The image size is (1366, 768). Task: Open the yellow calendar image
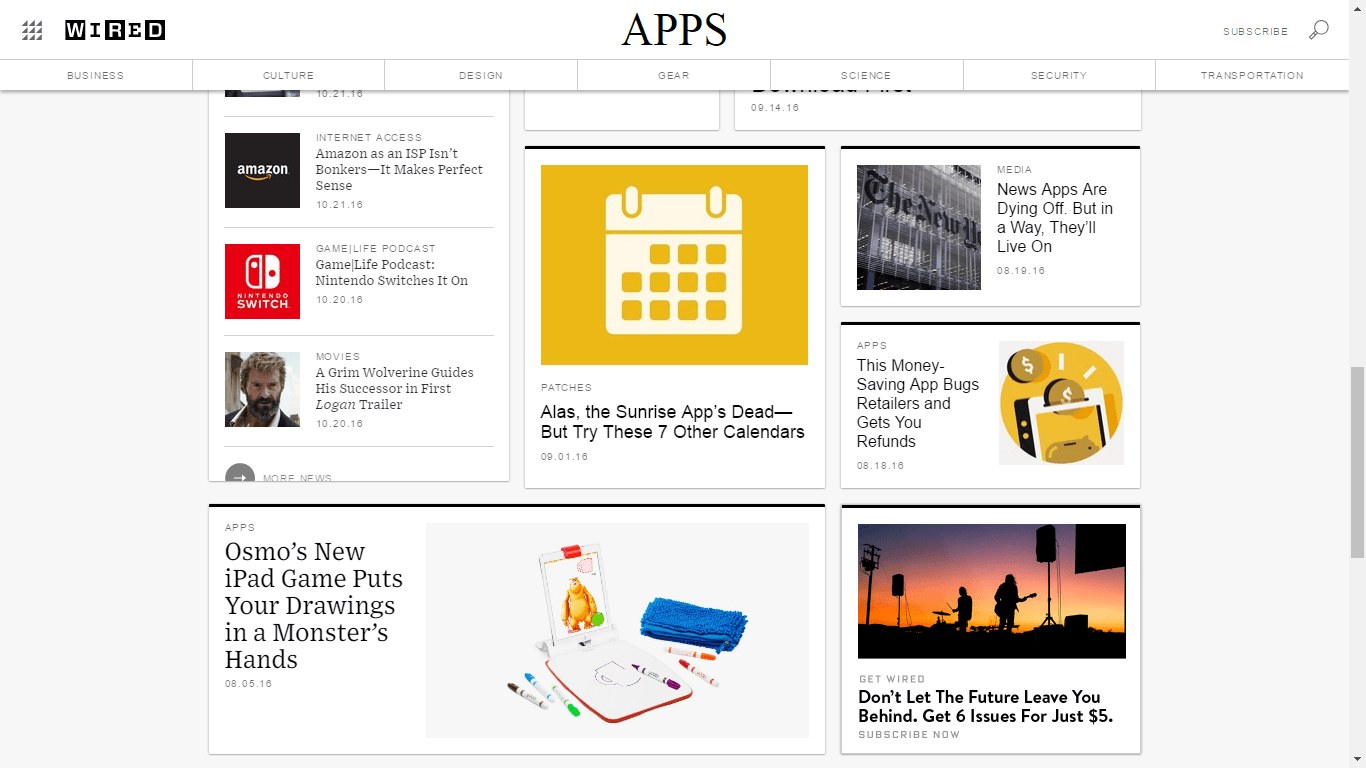click(x=674, y=265)
